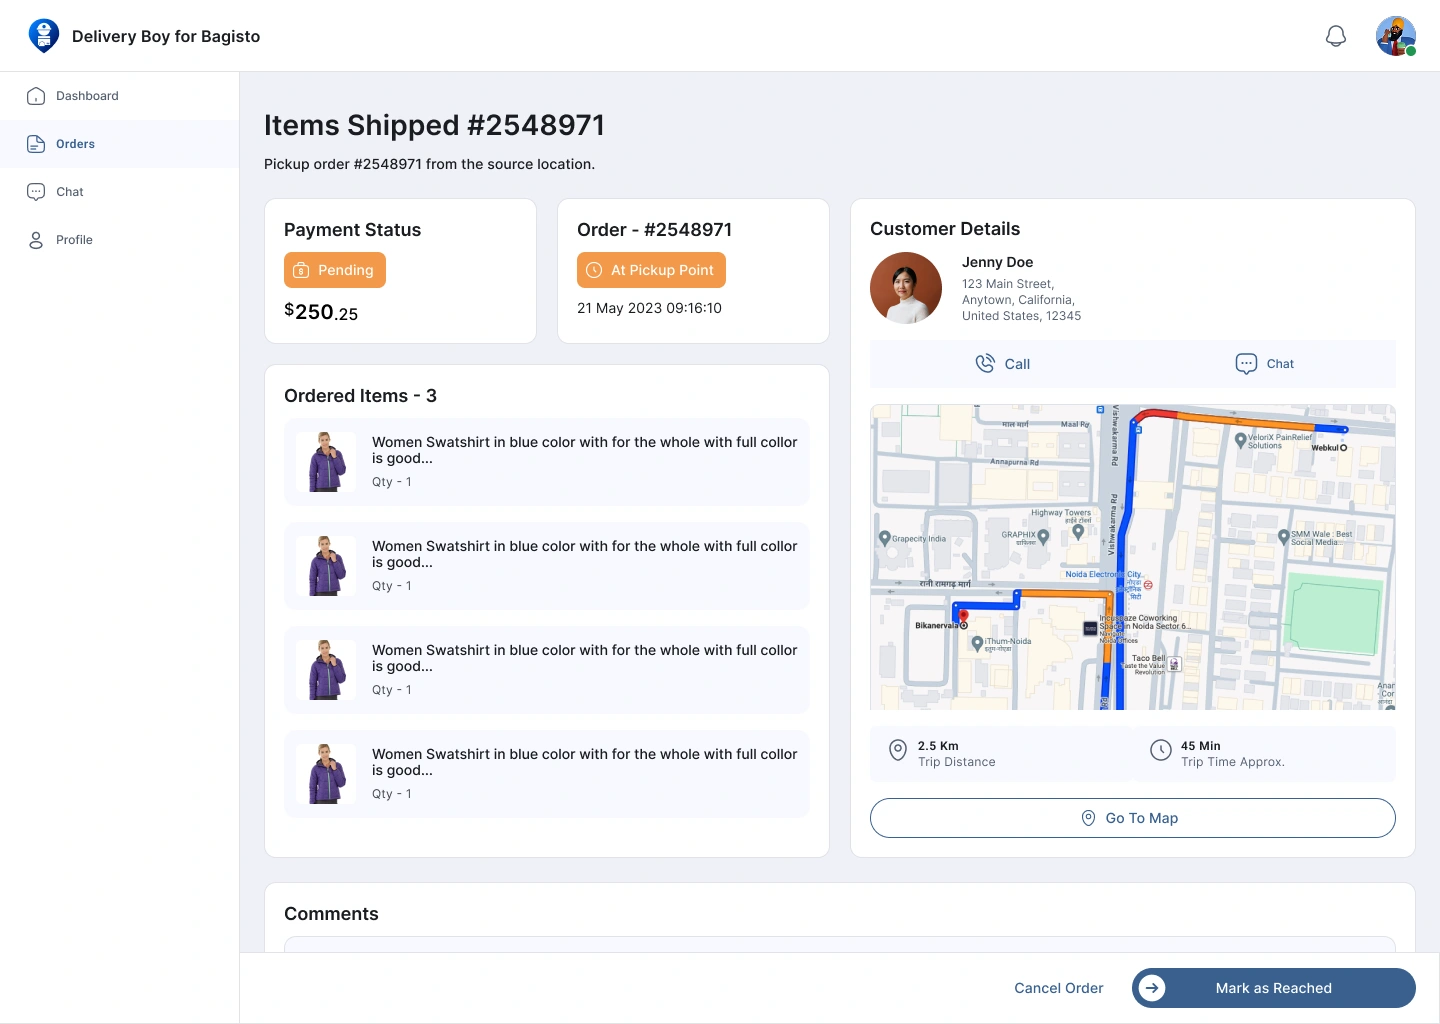Click the location pin icon beside Trip Distance
The width and height of the screenshot is (1440, 1024).
click(x=898, y=750)
